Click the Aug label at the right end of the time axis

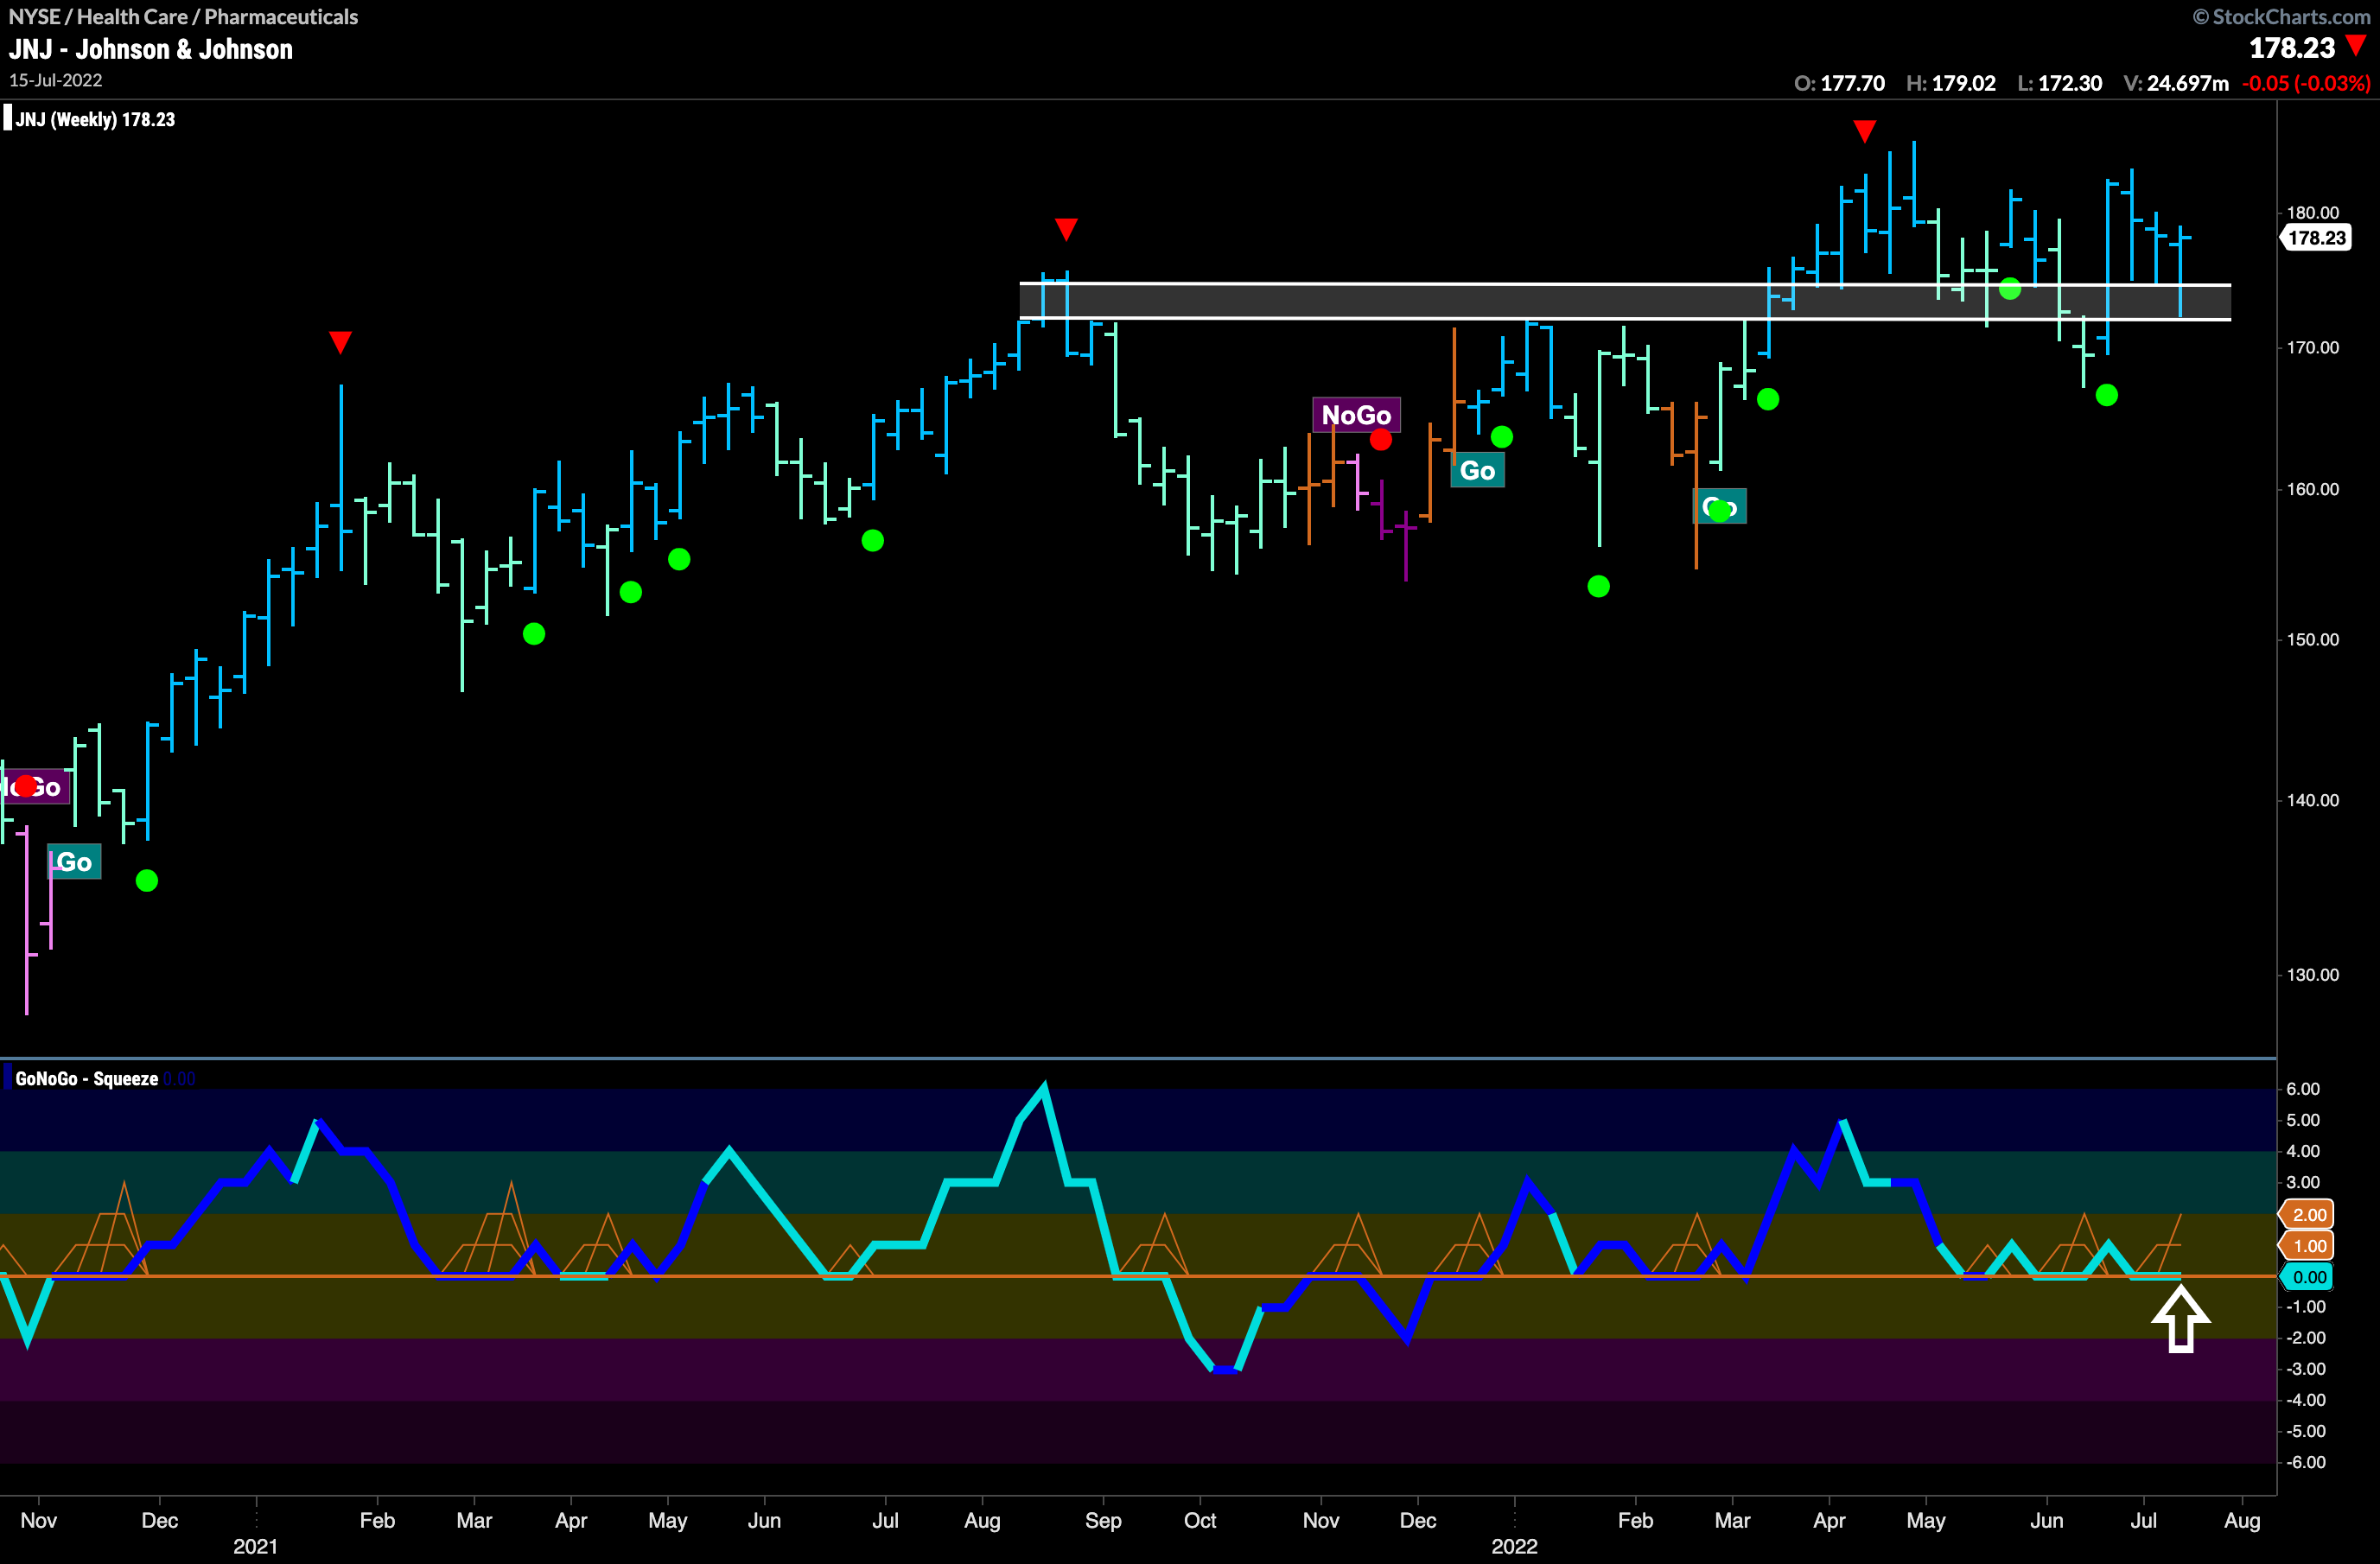[2241, 1520]
